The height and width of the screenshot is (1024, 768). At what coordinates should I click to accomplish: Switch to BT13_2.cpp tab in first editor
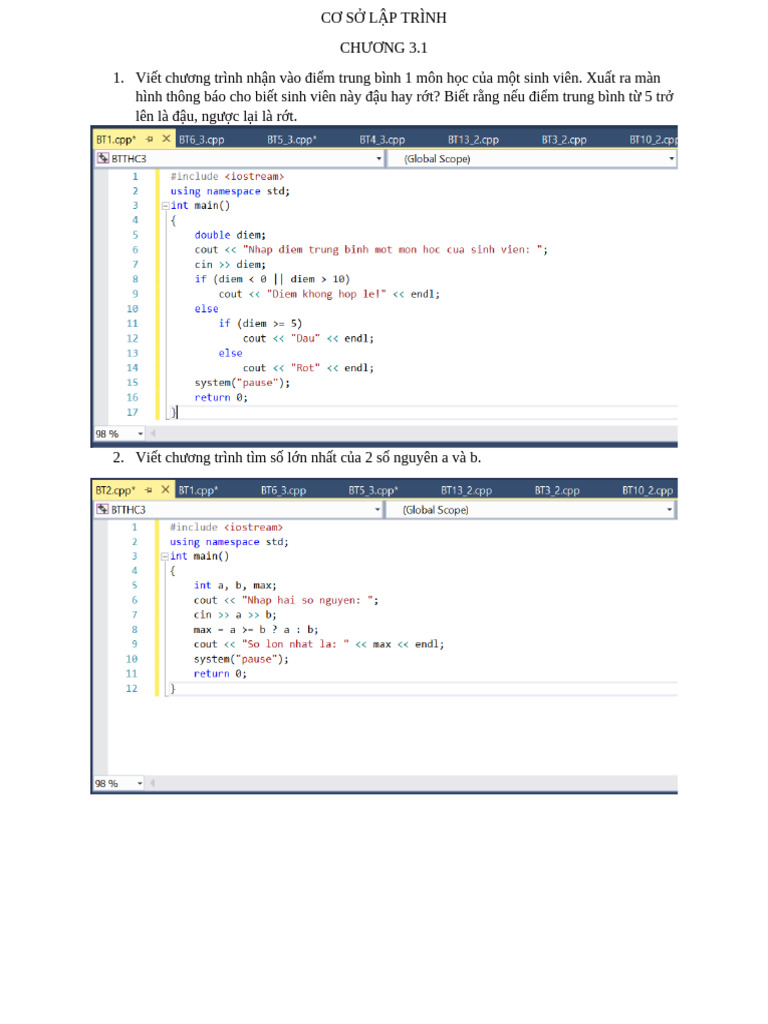point(473,140)
